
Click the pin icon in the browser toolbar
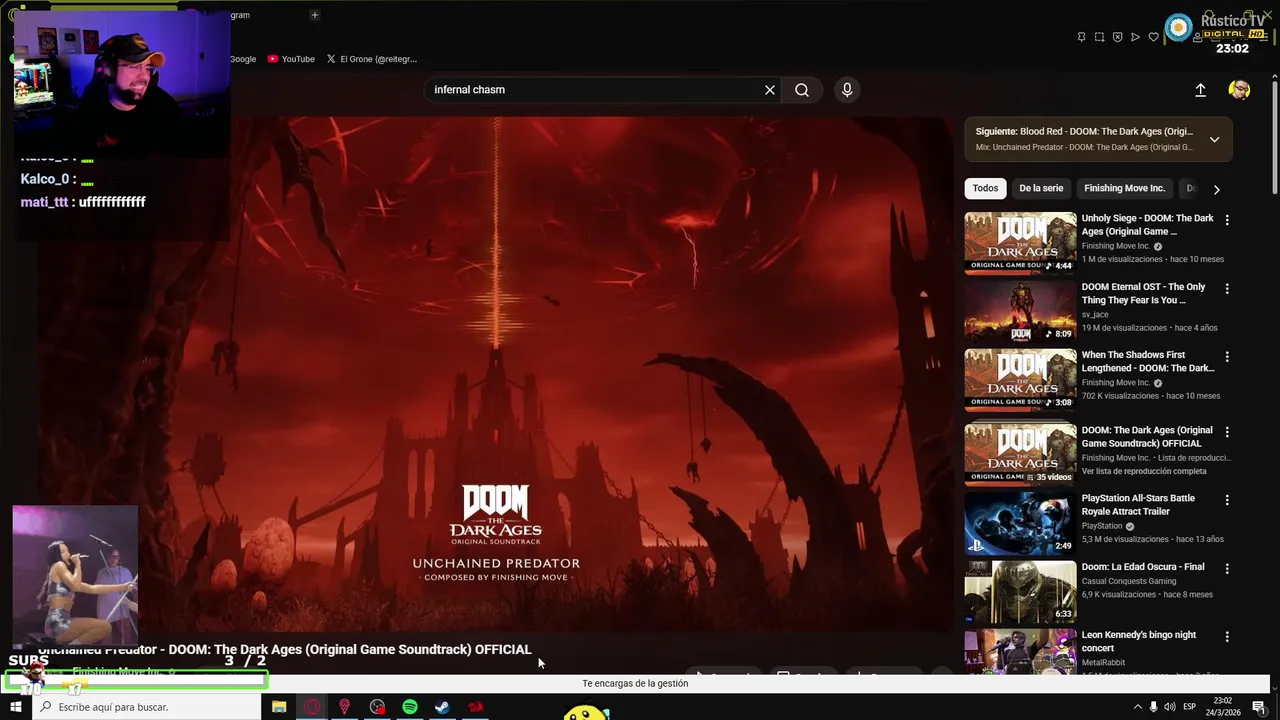click(x=1081, y=37)
